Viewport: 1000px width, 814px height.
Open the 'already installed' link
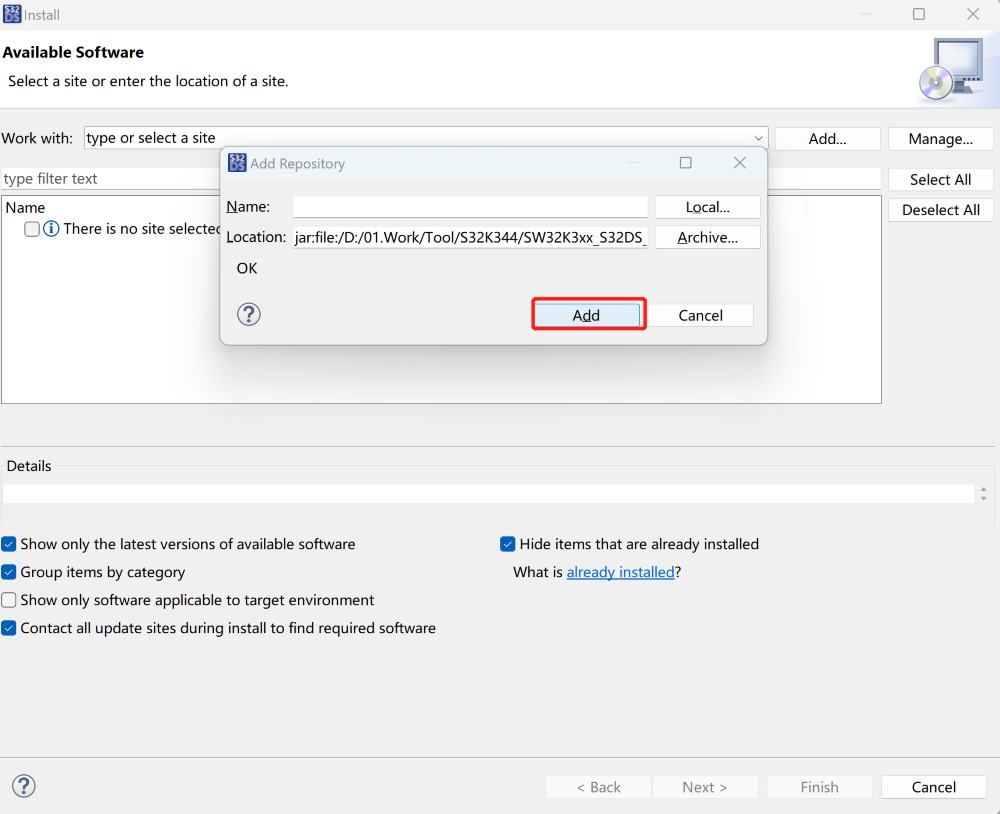pos(620,572)
